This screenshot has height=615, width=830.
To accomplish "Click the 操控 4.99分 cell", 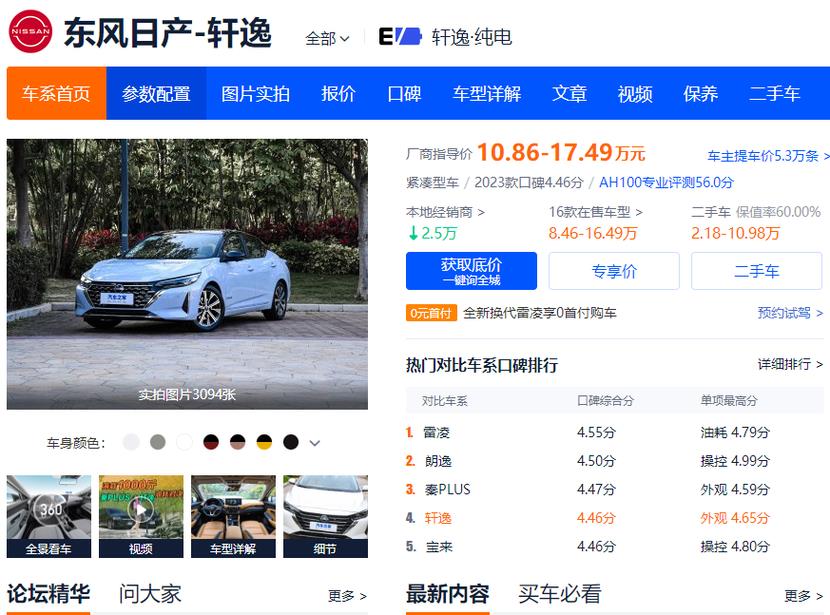I will 735,461.
